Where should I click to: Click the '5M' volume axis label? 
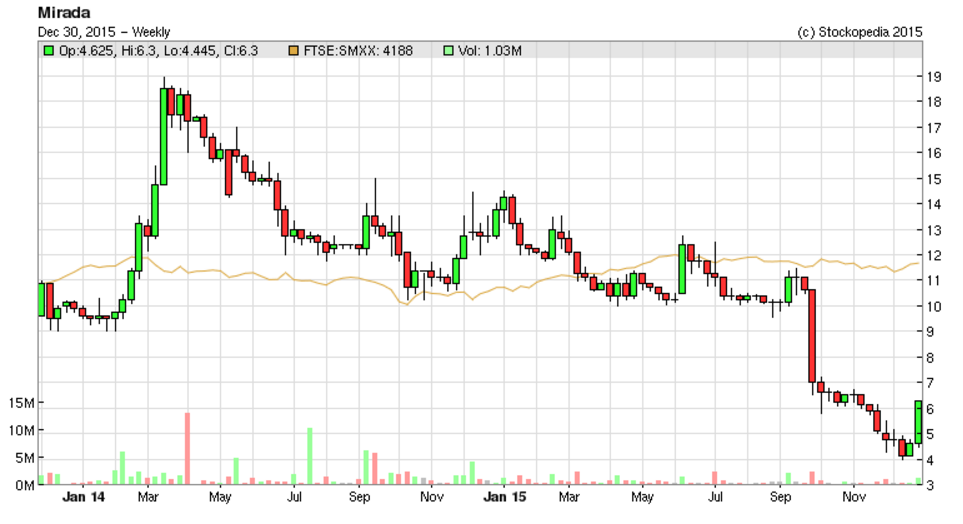click(x=25, y=458)
